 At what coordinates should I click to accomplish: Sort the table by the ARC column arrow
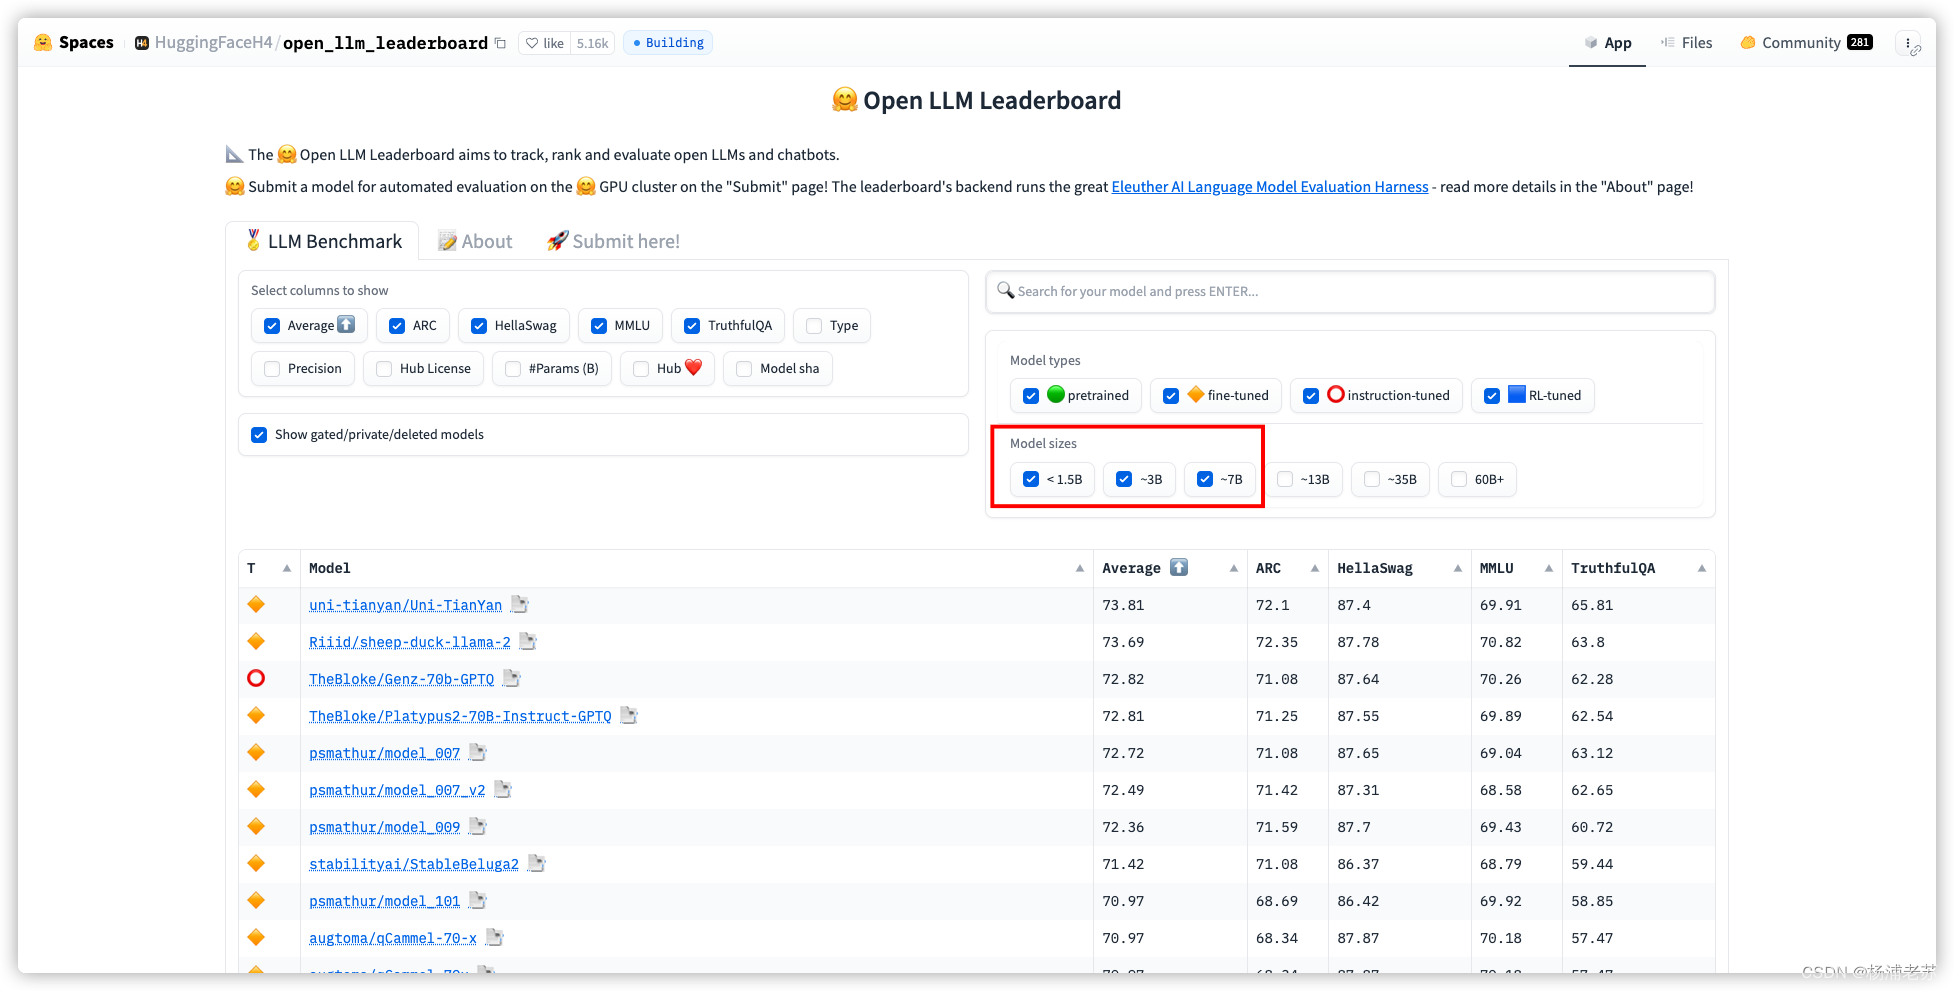[1315, 568]
